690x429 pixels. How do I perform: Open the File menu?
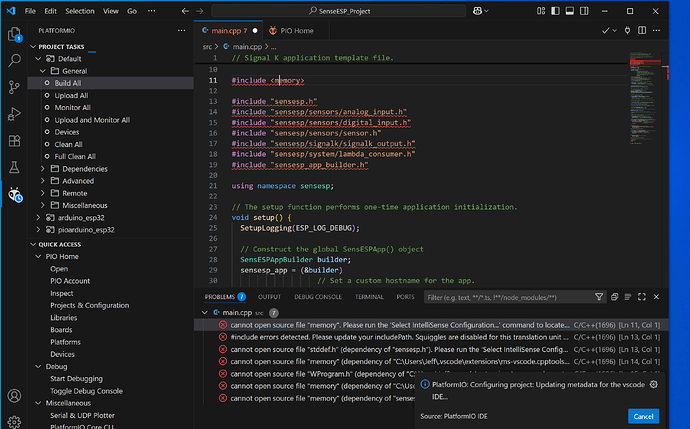pyautogui.click(x=30, y=11)
